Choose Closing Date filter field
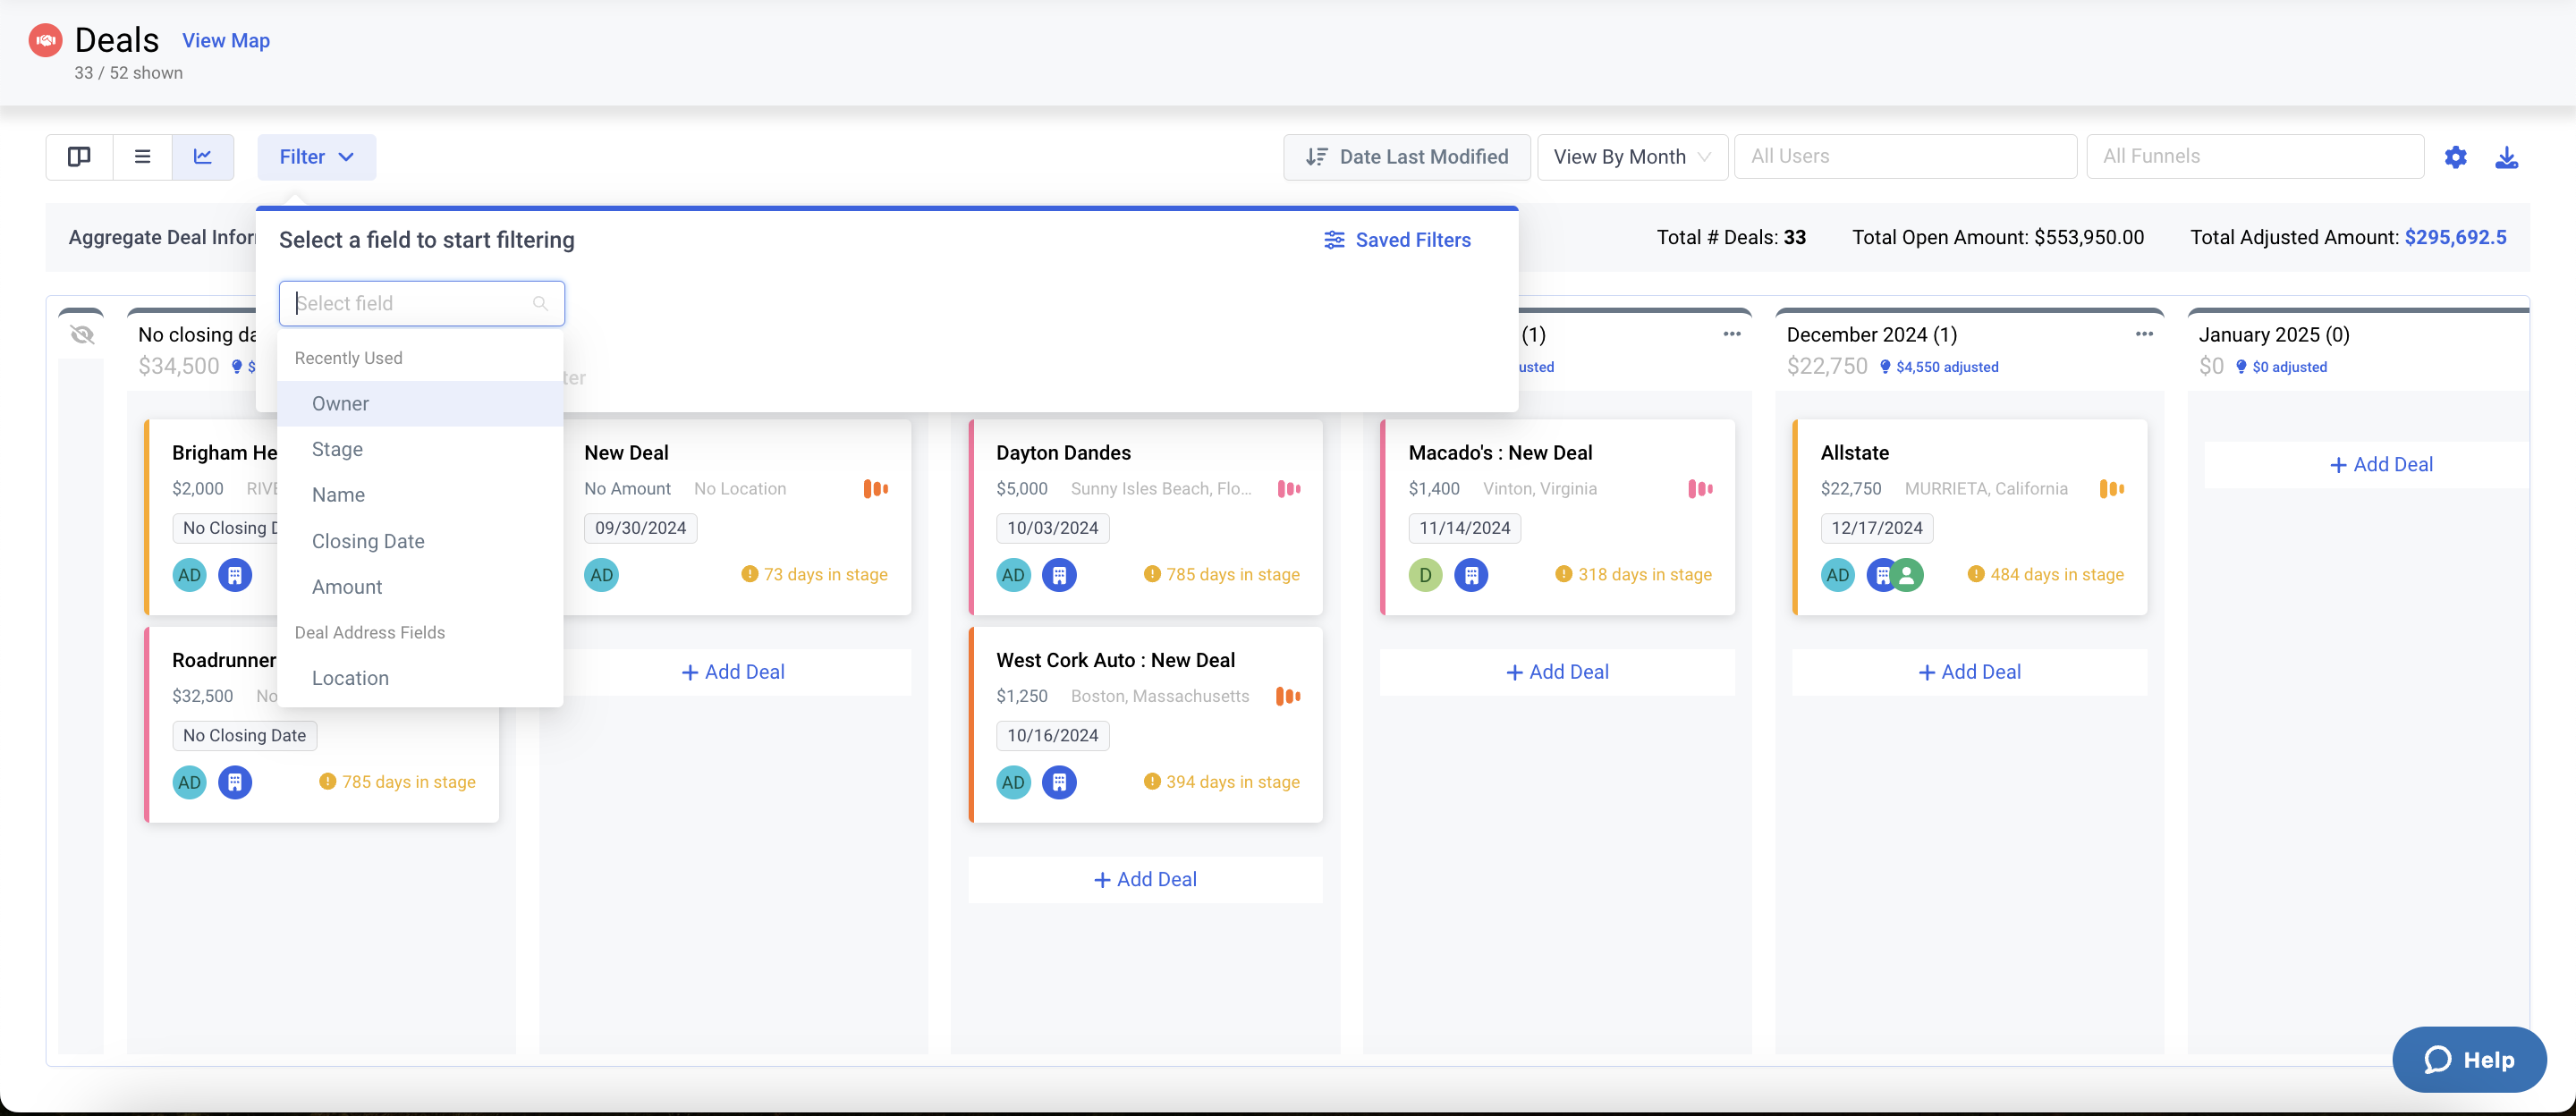The width and height of the screenshot is (2576, 1116). (421, 541)
